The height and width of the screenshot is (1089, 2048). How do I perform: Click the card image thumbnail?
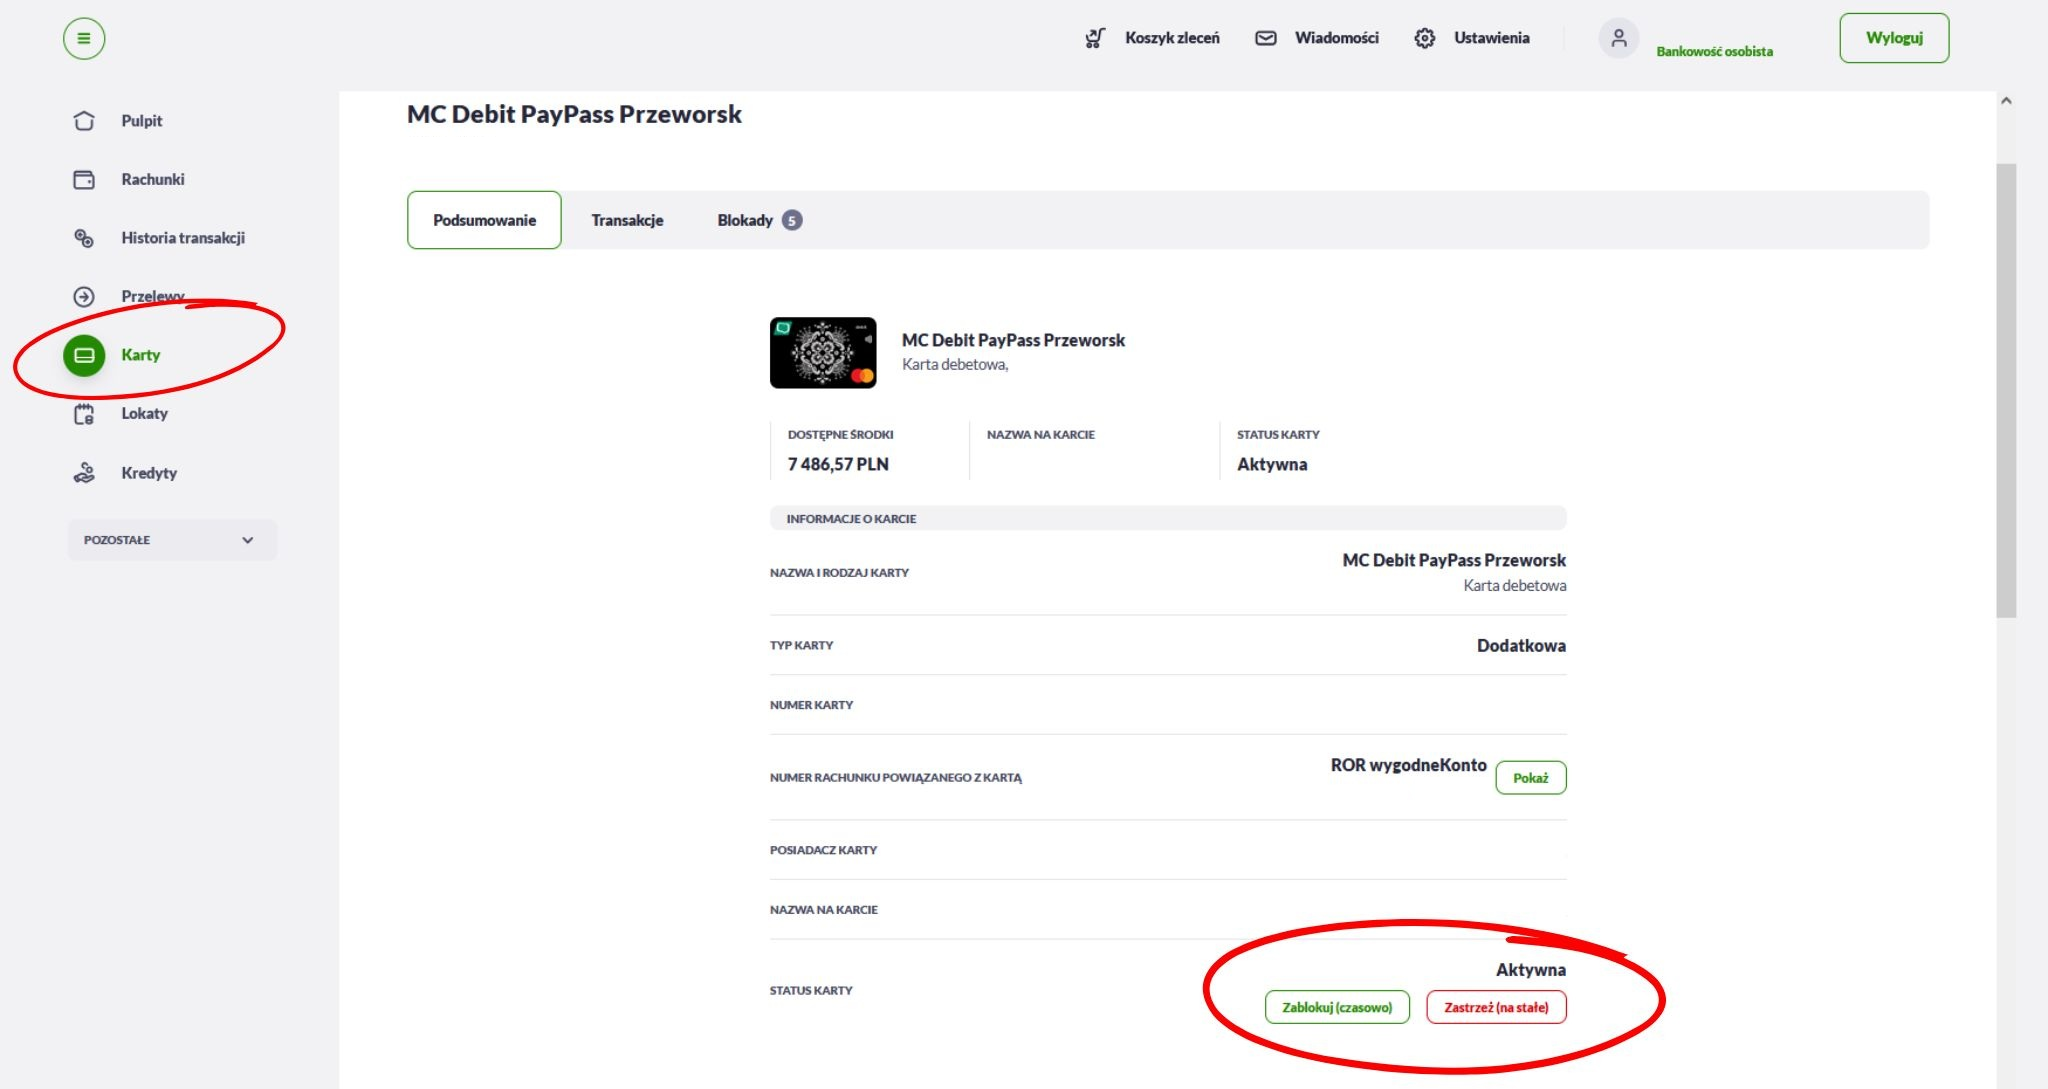point(823,353)
